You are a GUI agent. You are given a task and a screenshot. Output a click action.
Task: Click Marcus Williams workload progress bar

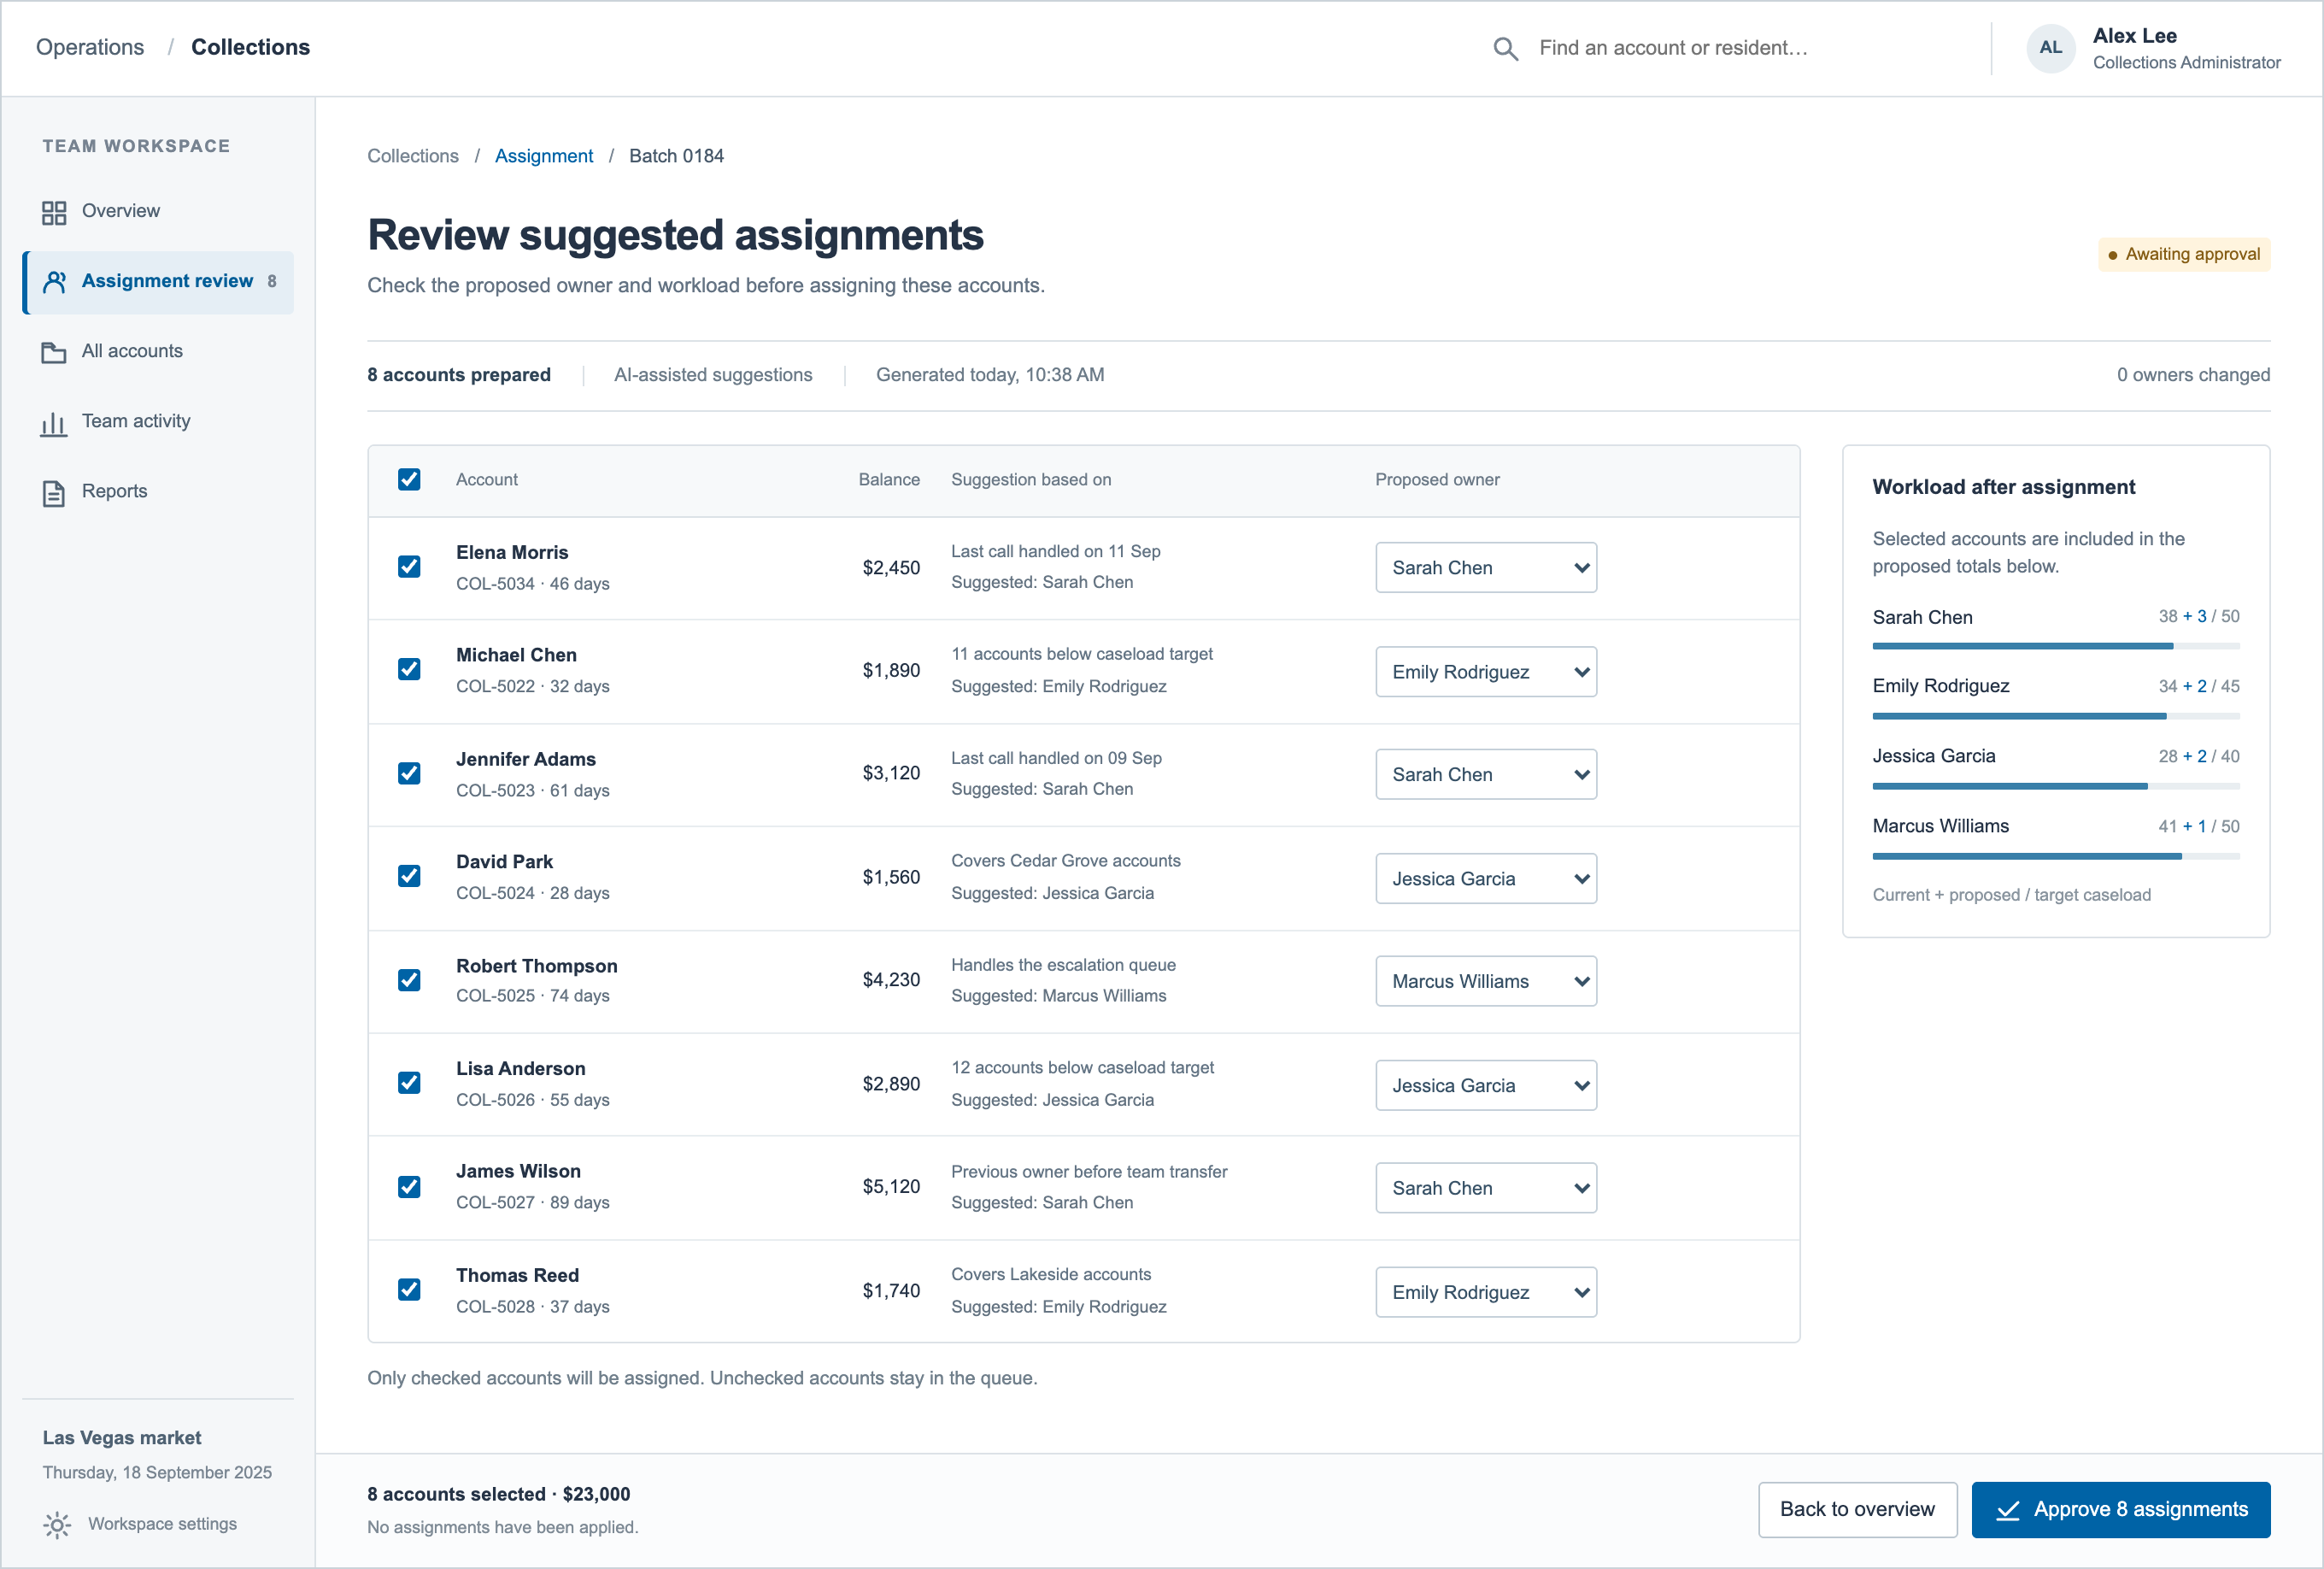(x=2055, y=856)
